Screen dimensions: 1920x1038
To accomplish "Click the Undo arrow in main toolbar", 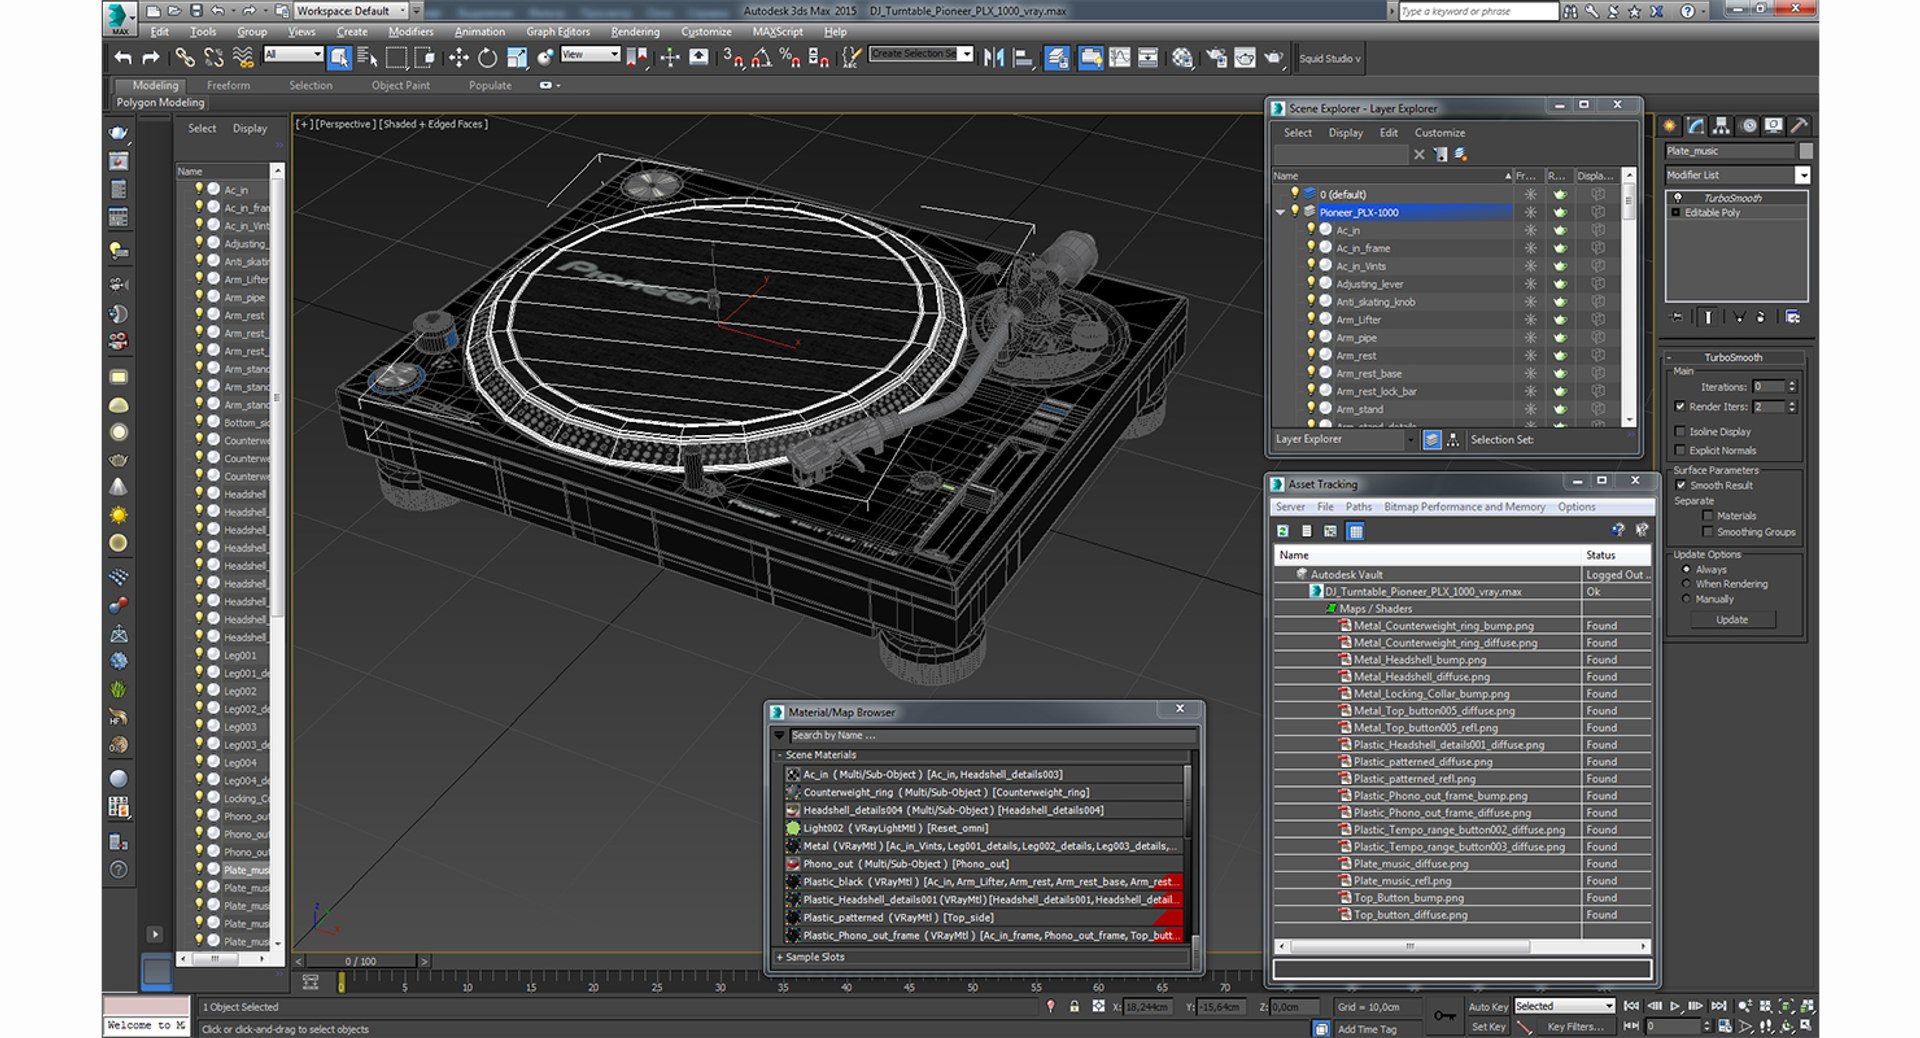I will tap(123, 58).
